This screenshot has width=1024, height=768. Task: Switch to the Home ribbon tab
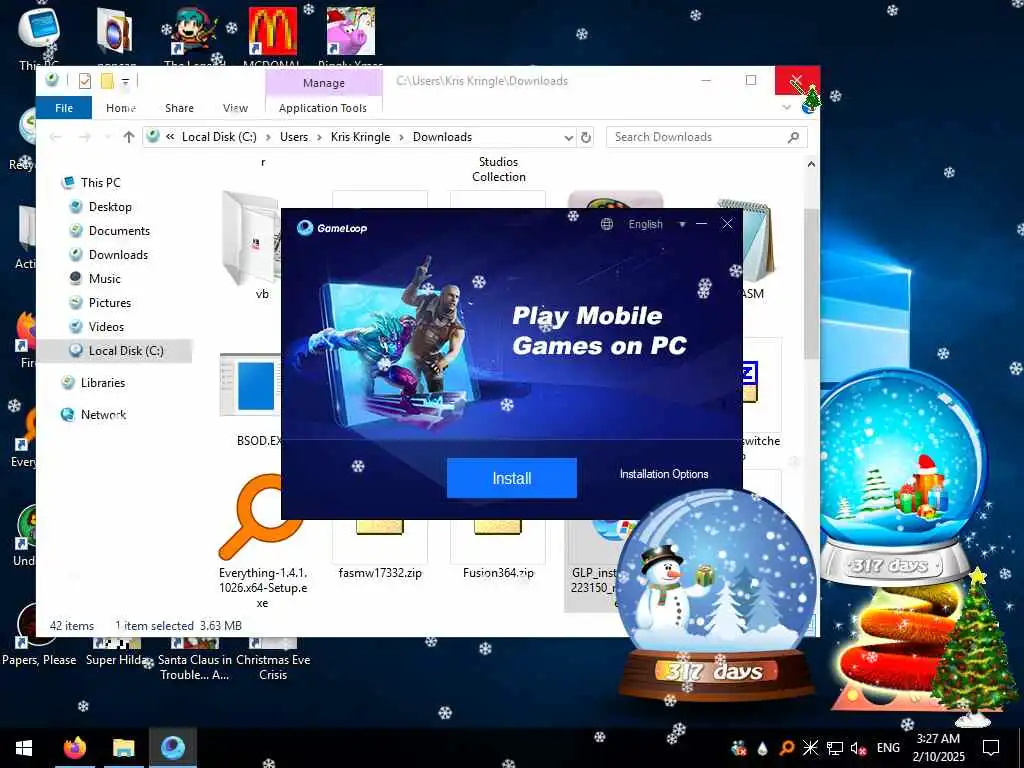121,108
